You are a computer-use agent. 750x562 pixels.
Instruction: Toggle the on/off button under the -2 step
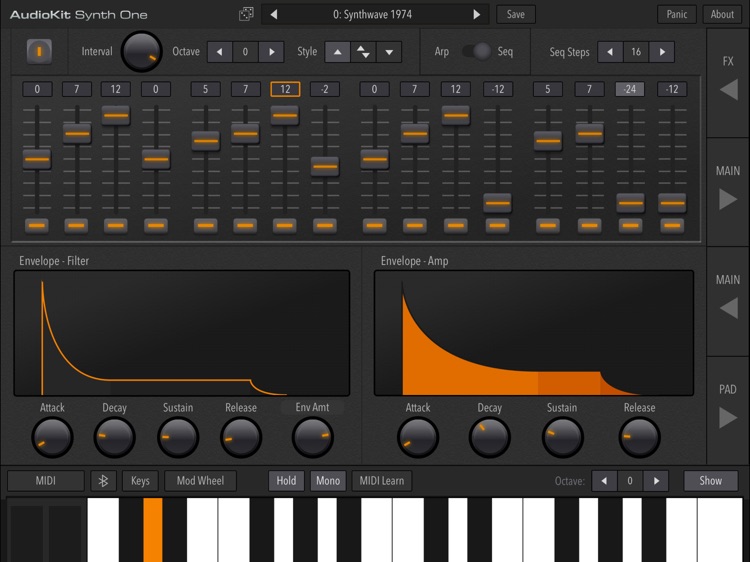point(325,225)
